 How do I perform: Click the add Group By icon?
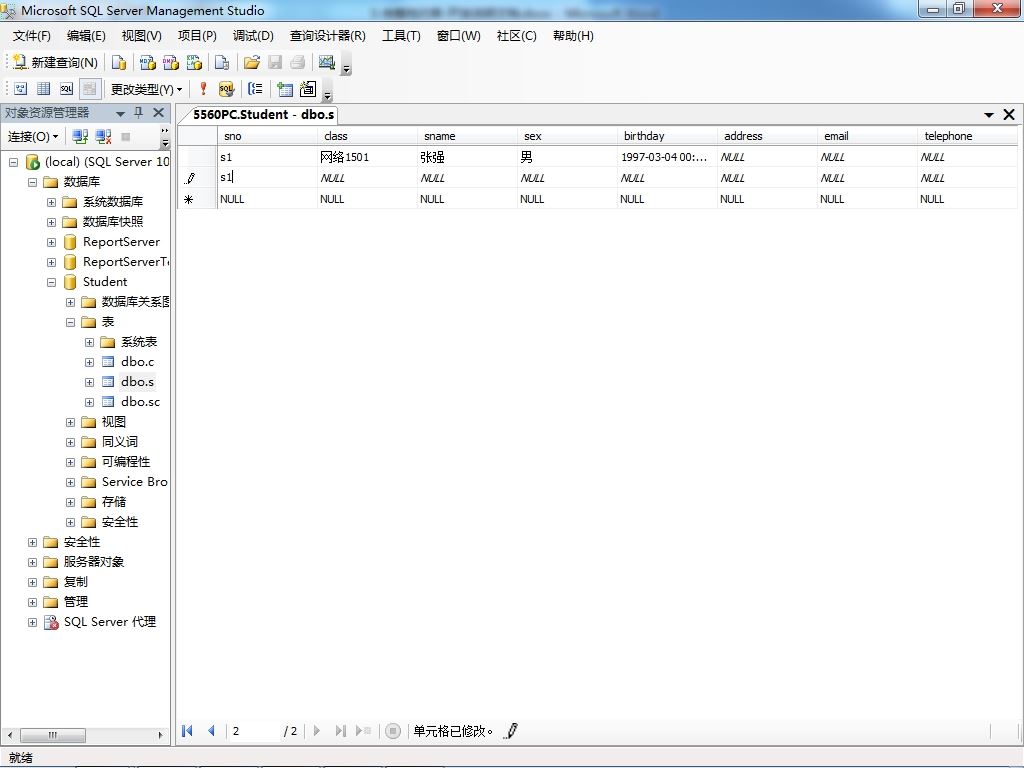[255, 89]
